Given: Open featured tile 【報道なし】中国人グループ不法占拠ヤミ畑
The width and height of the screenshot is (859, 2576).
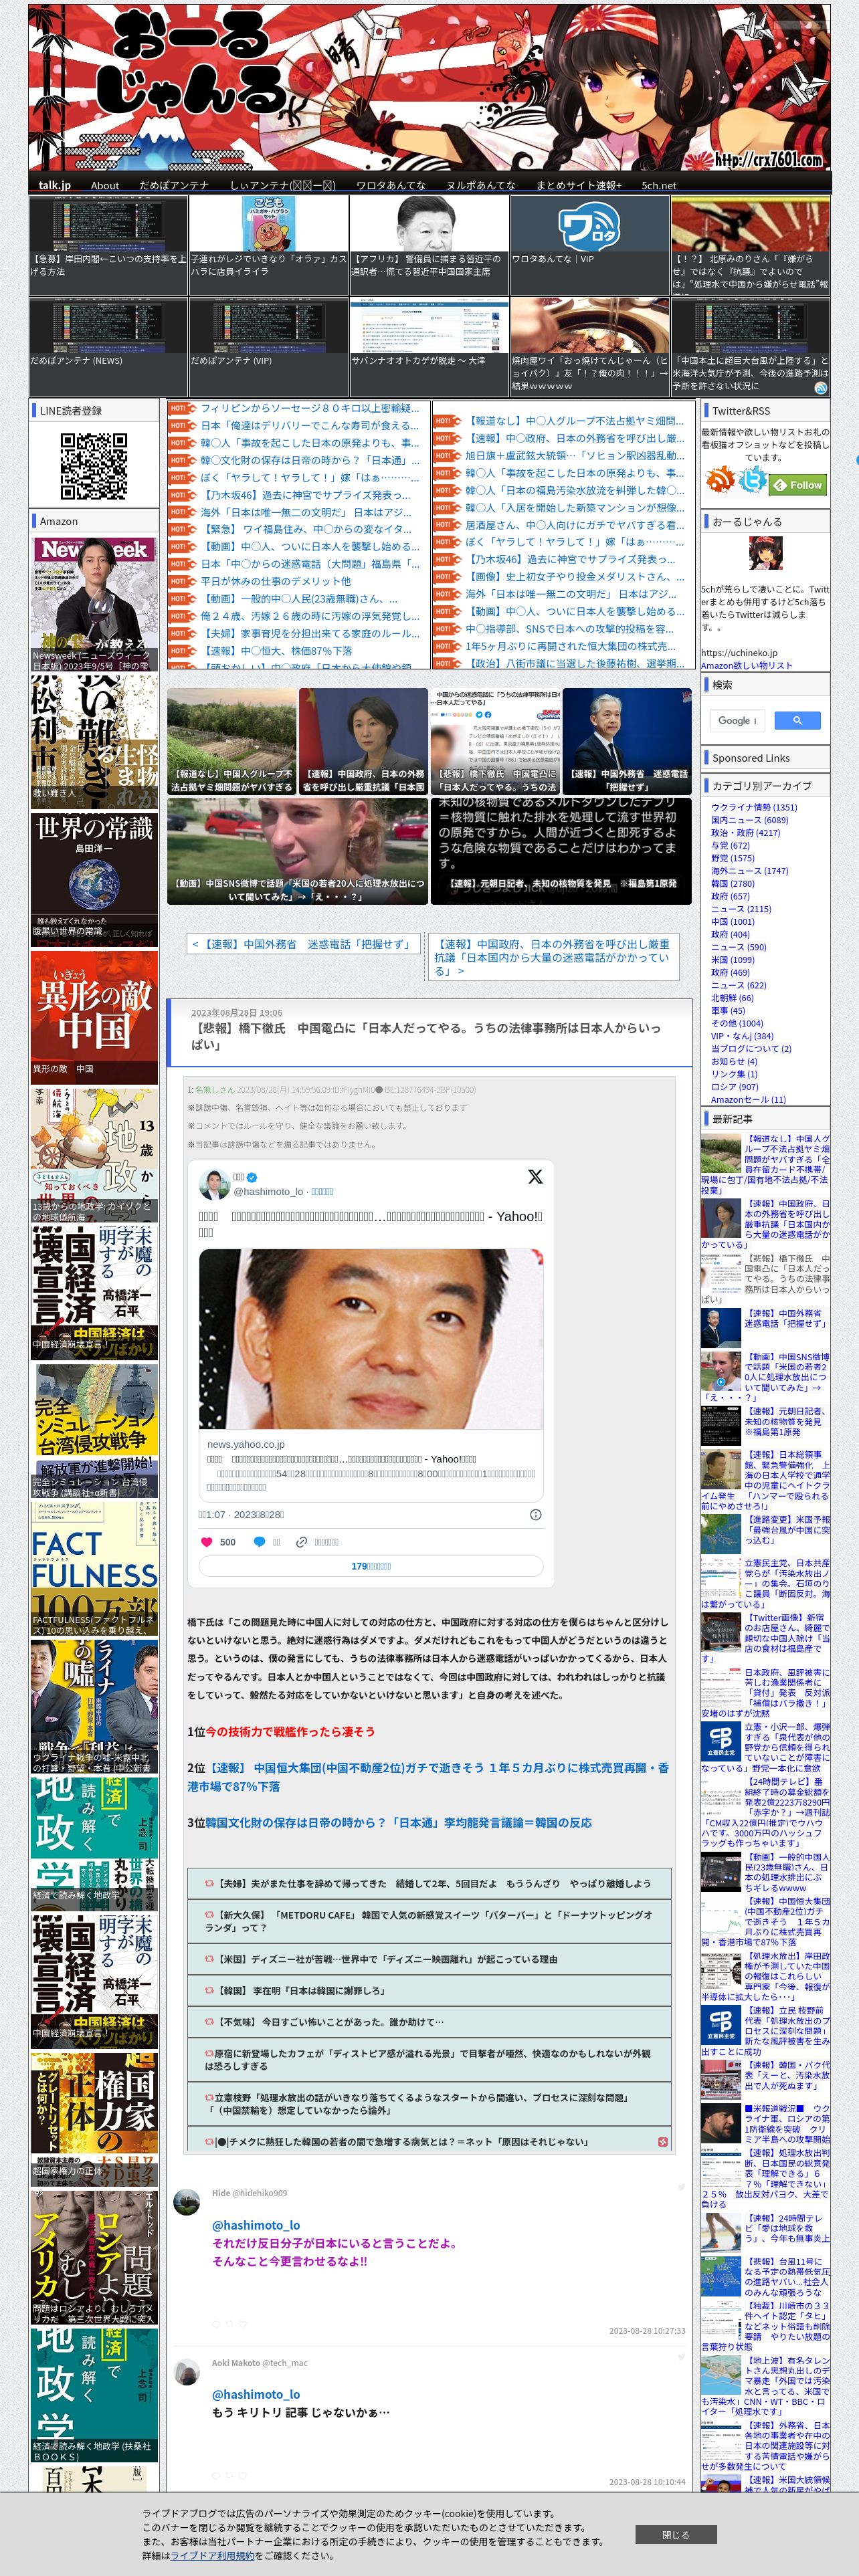Looking at the screenshot, I should click(x=231, y=742).
